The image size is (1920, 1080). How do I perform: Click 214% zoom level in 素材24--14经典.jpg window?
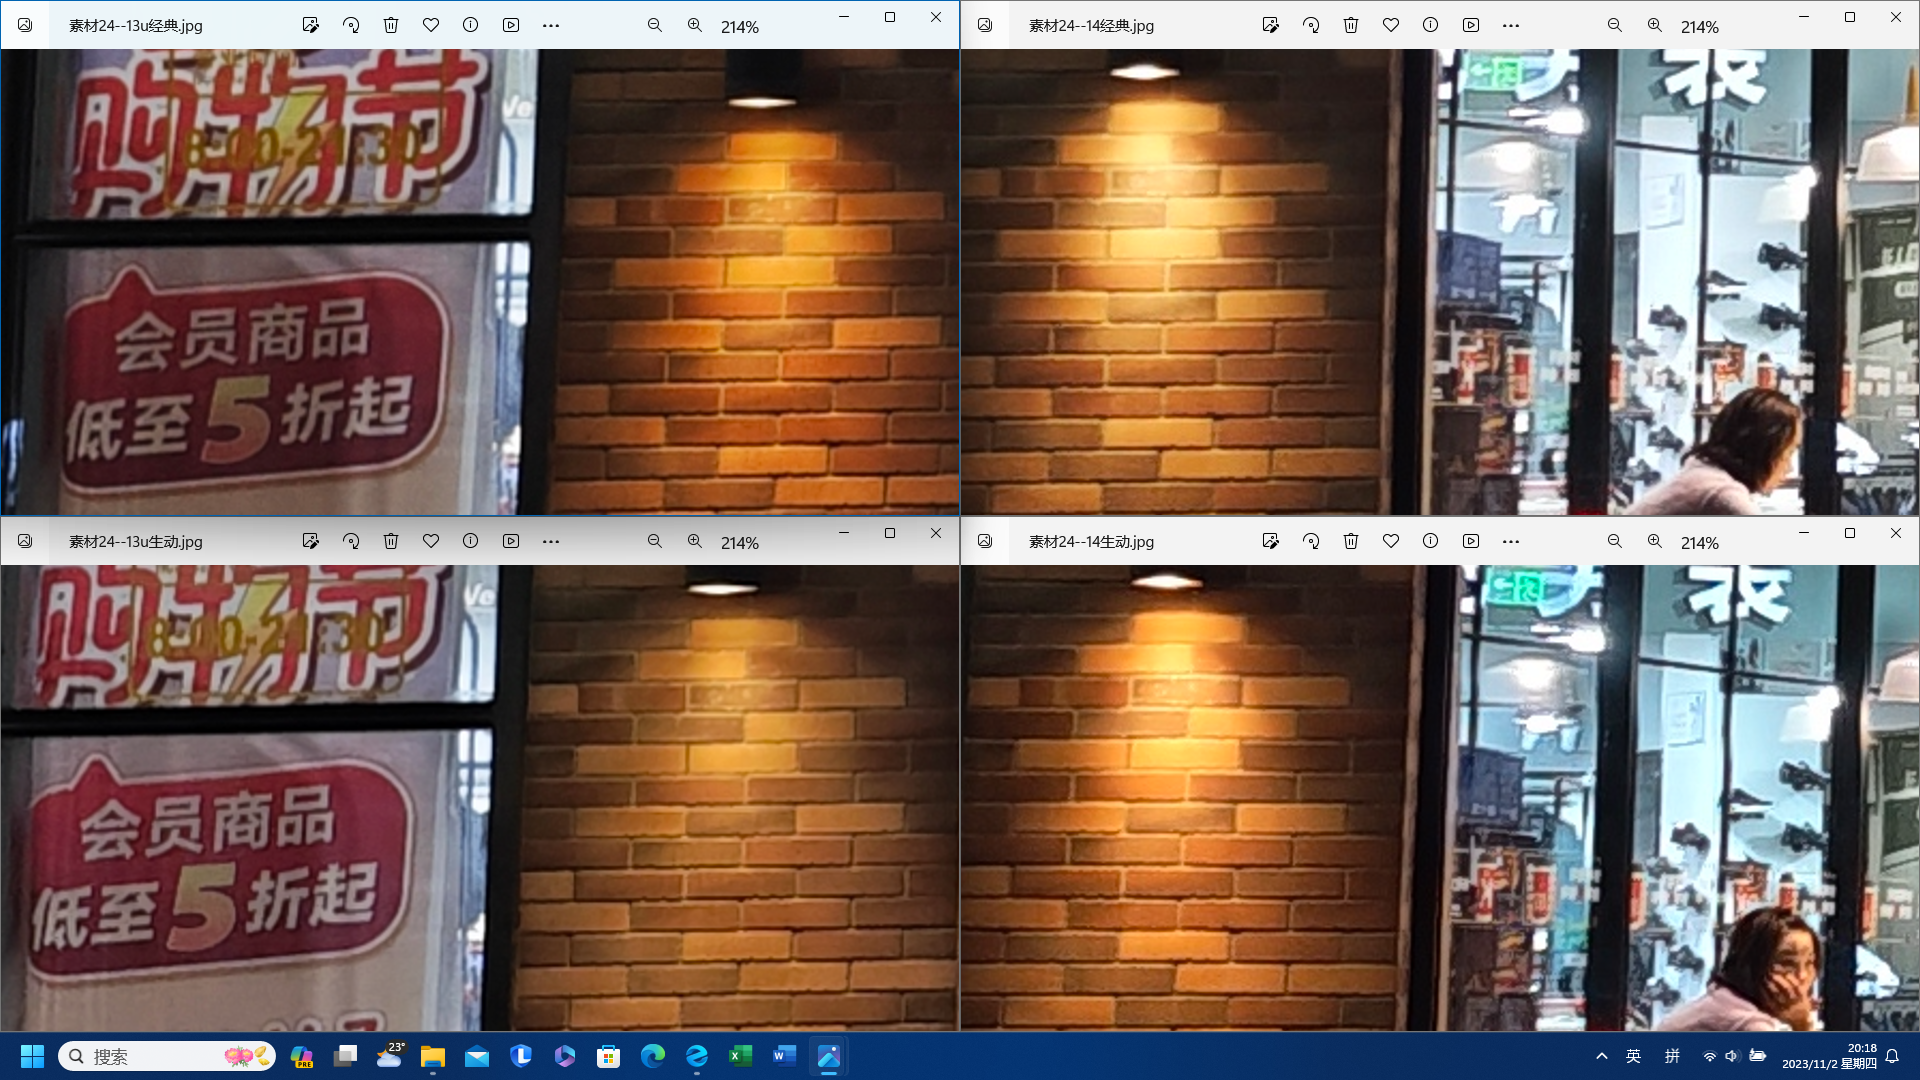tap(1700, 27)
